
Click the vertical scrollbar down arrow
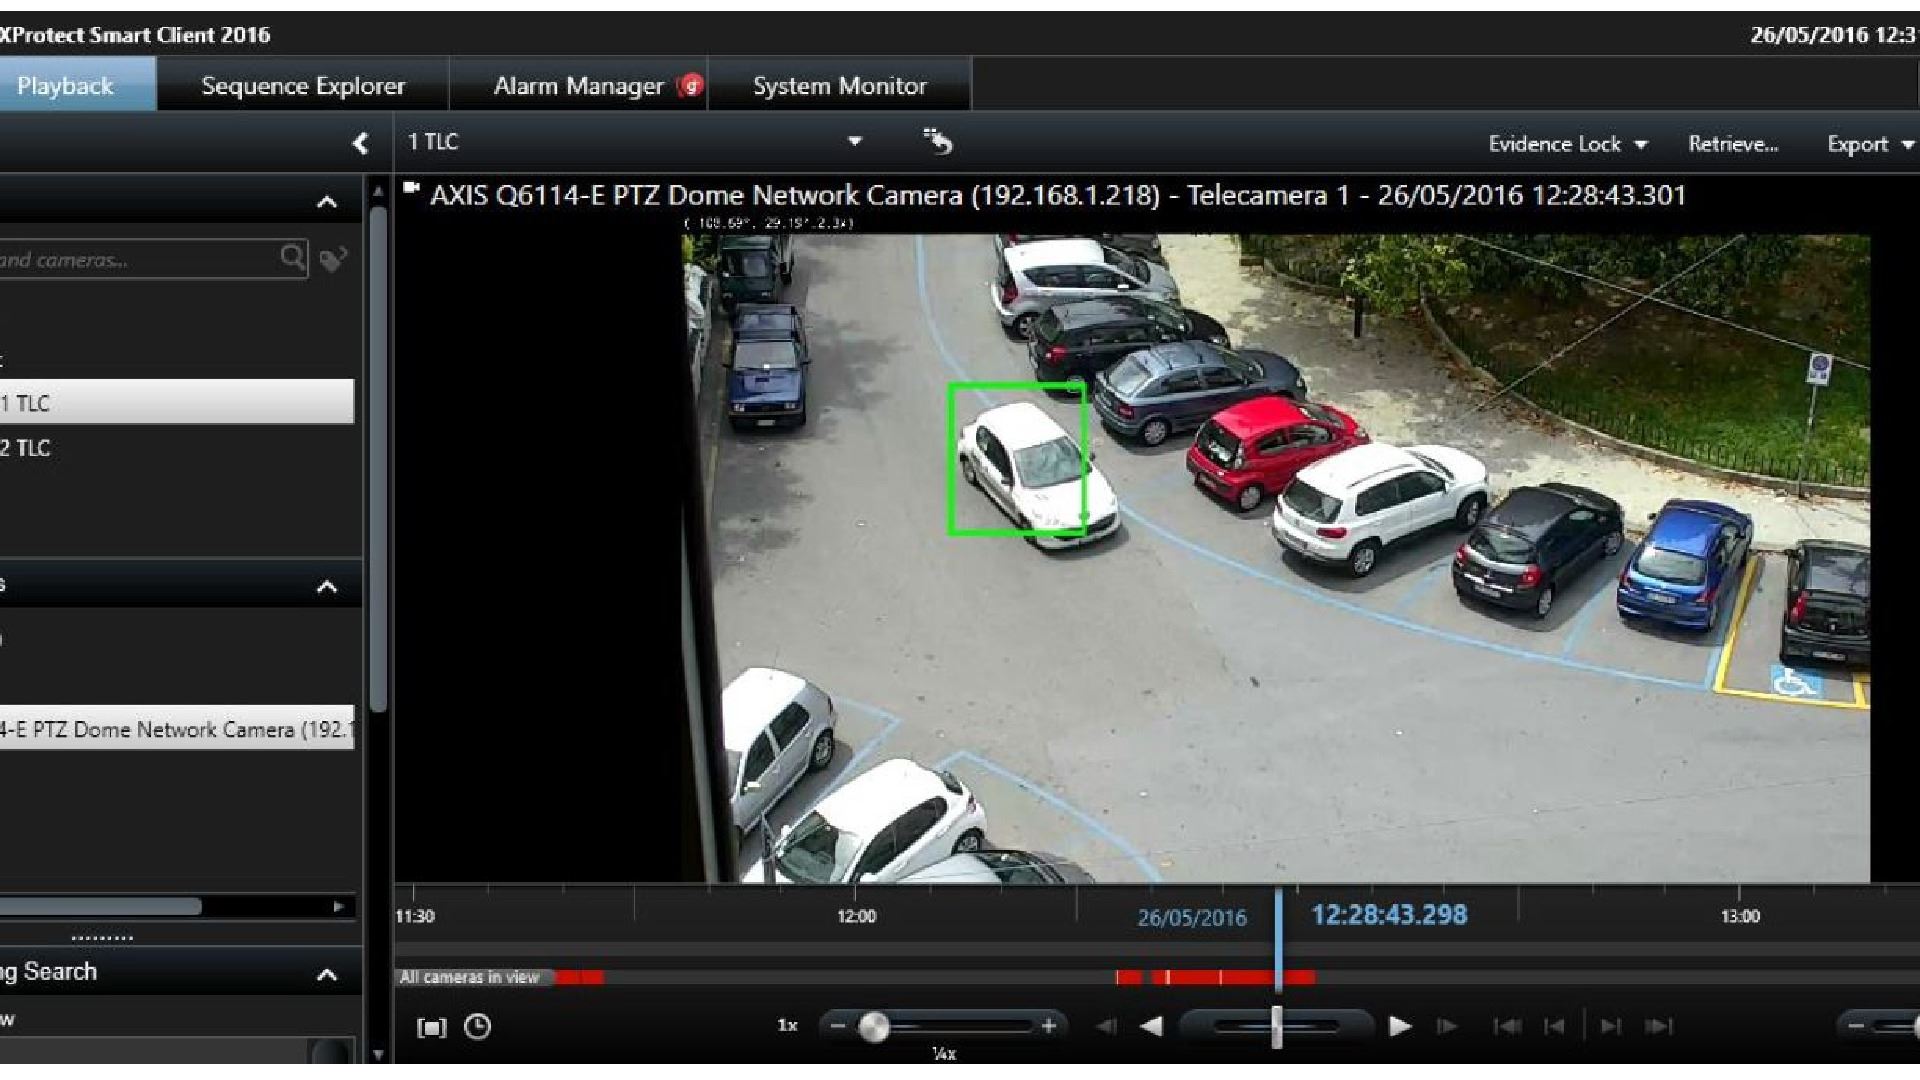tap(378, 1054)
